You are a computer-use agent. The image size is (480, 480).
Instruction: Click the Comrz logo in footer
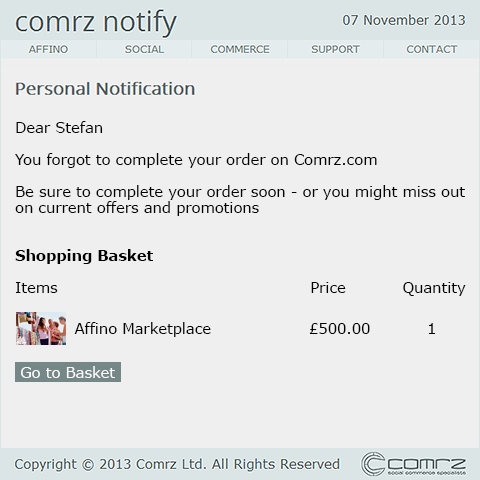coord(413,464)
